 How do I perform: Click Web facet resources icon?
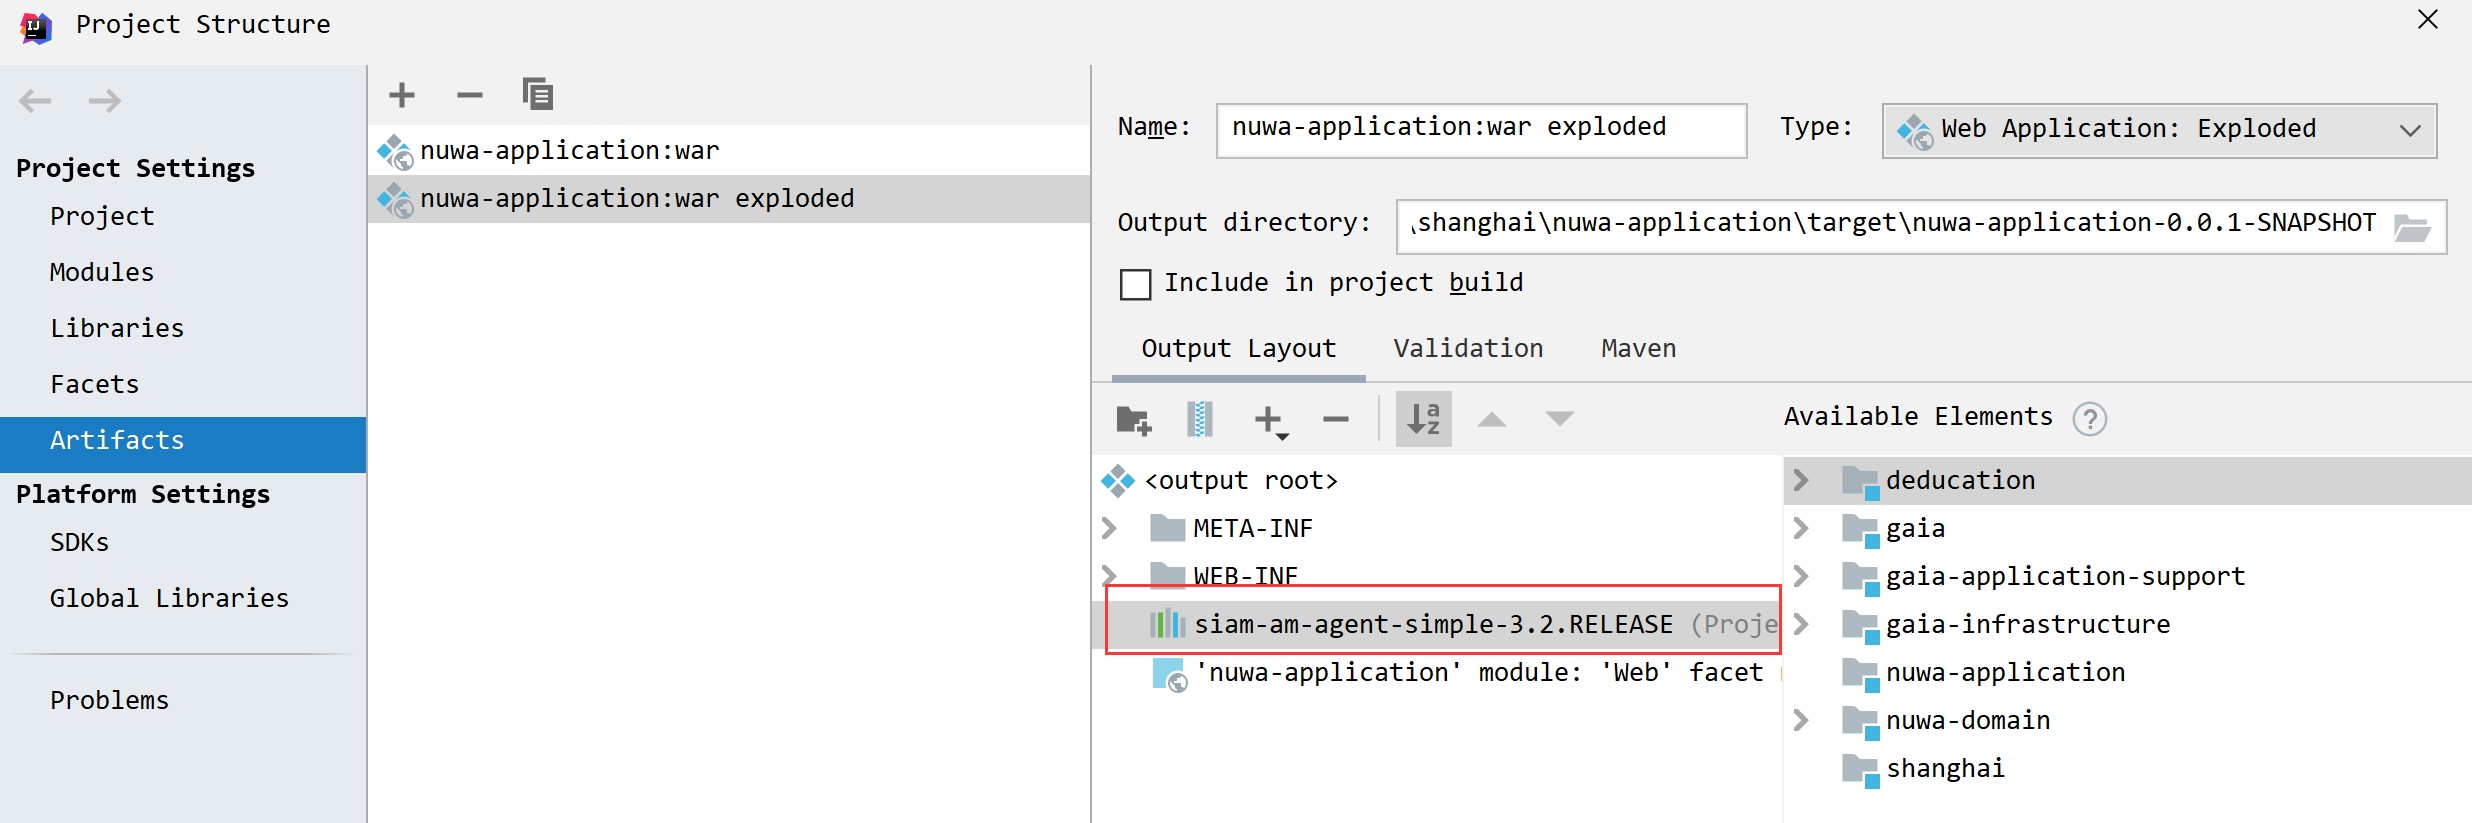click(x=1170, y=675)
